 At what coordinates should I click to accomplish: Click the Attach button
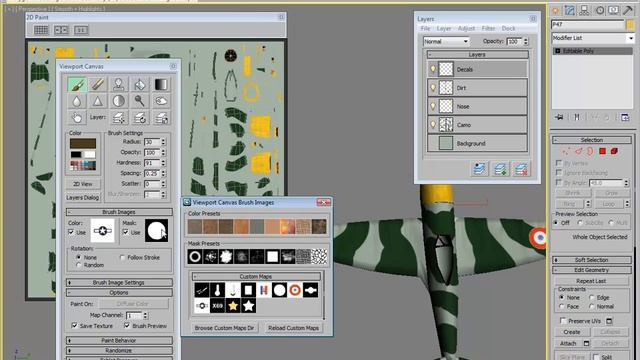tap(568, 344)
